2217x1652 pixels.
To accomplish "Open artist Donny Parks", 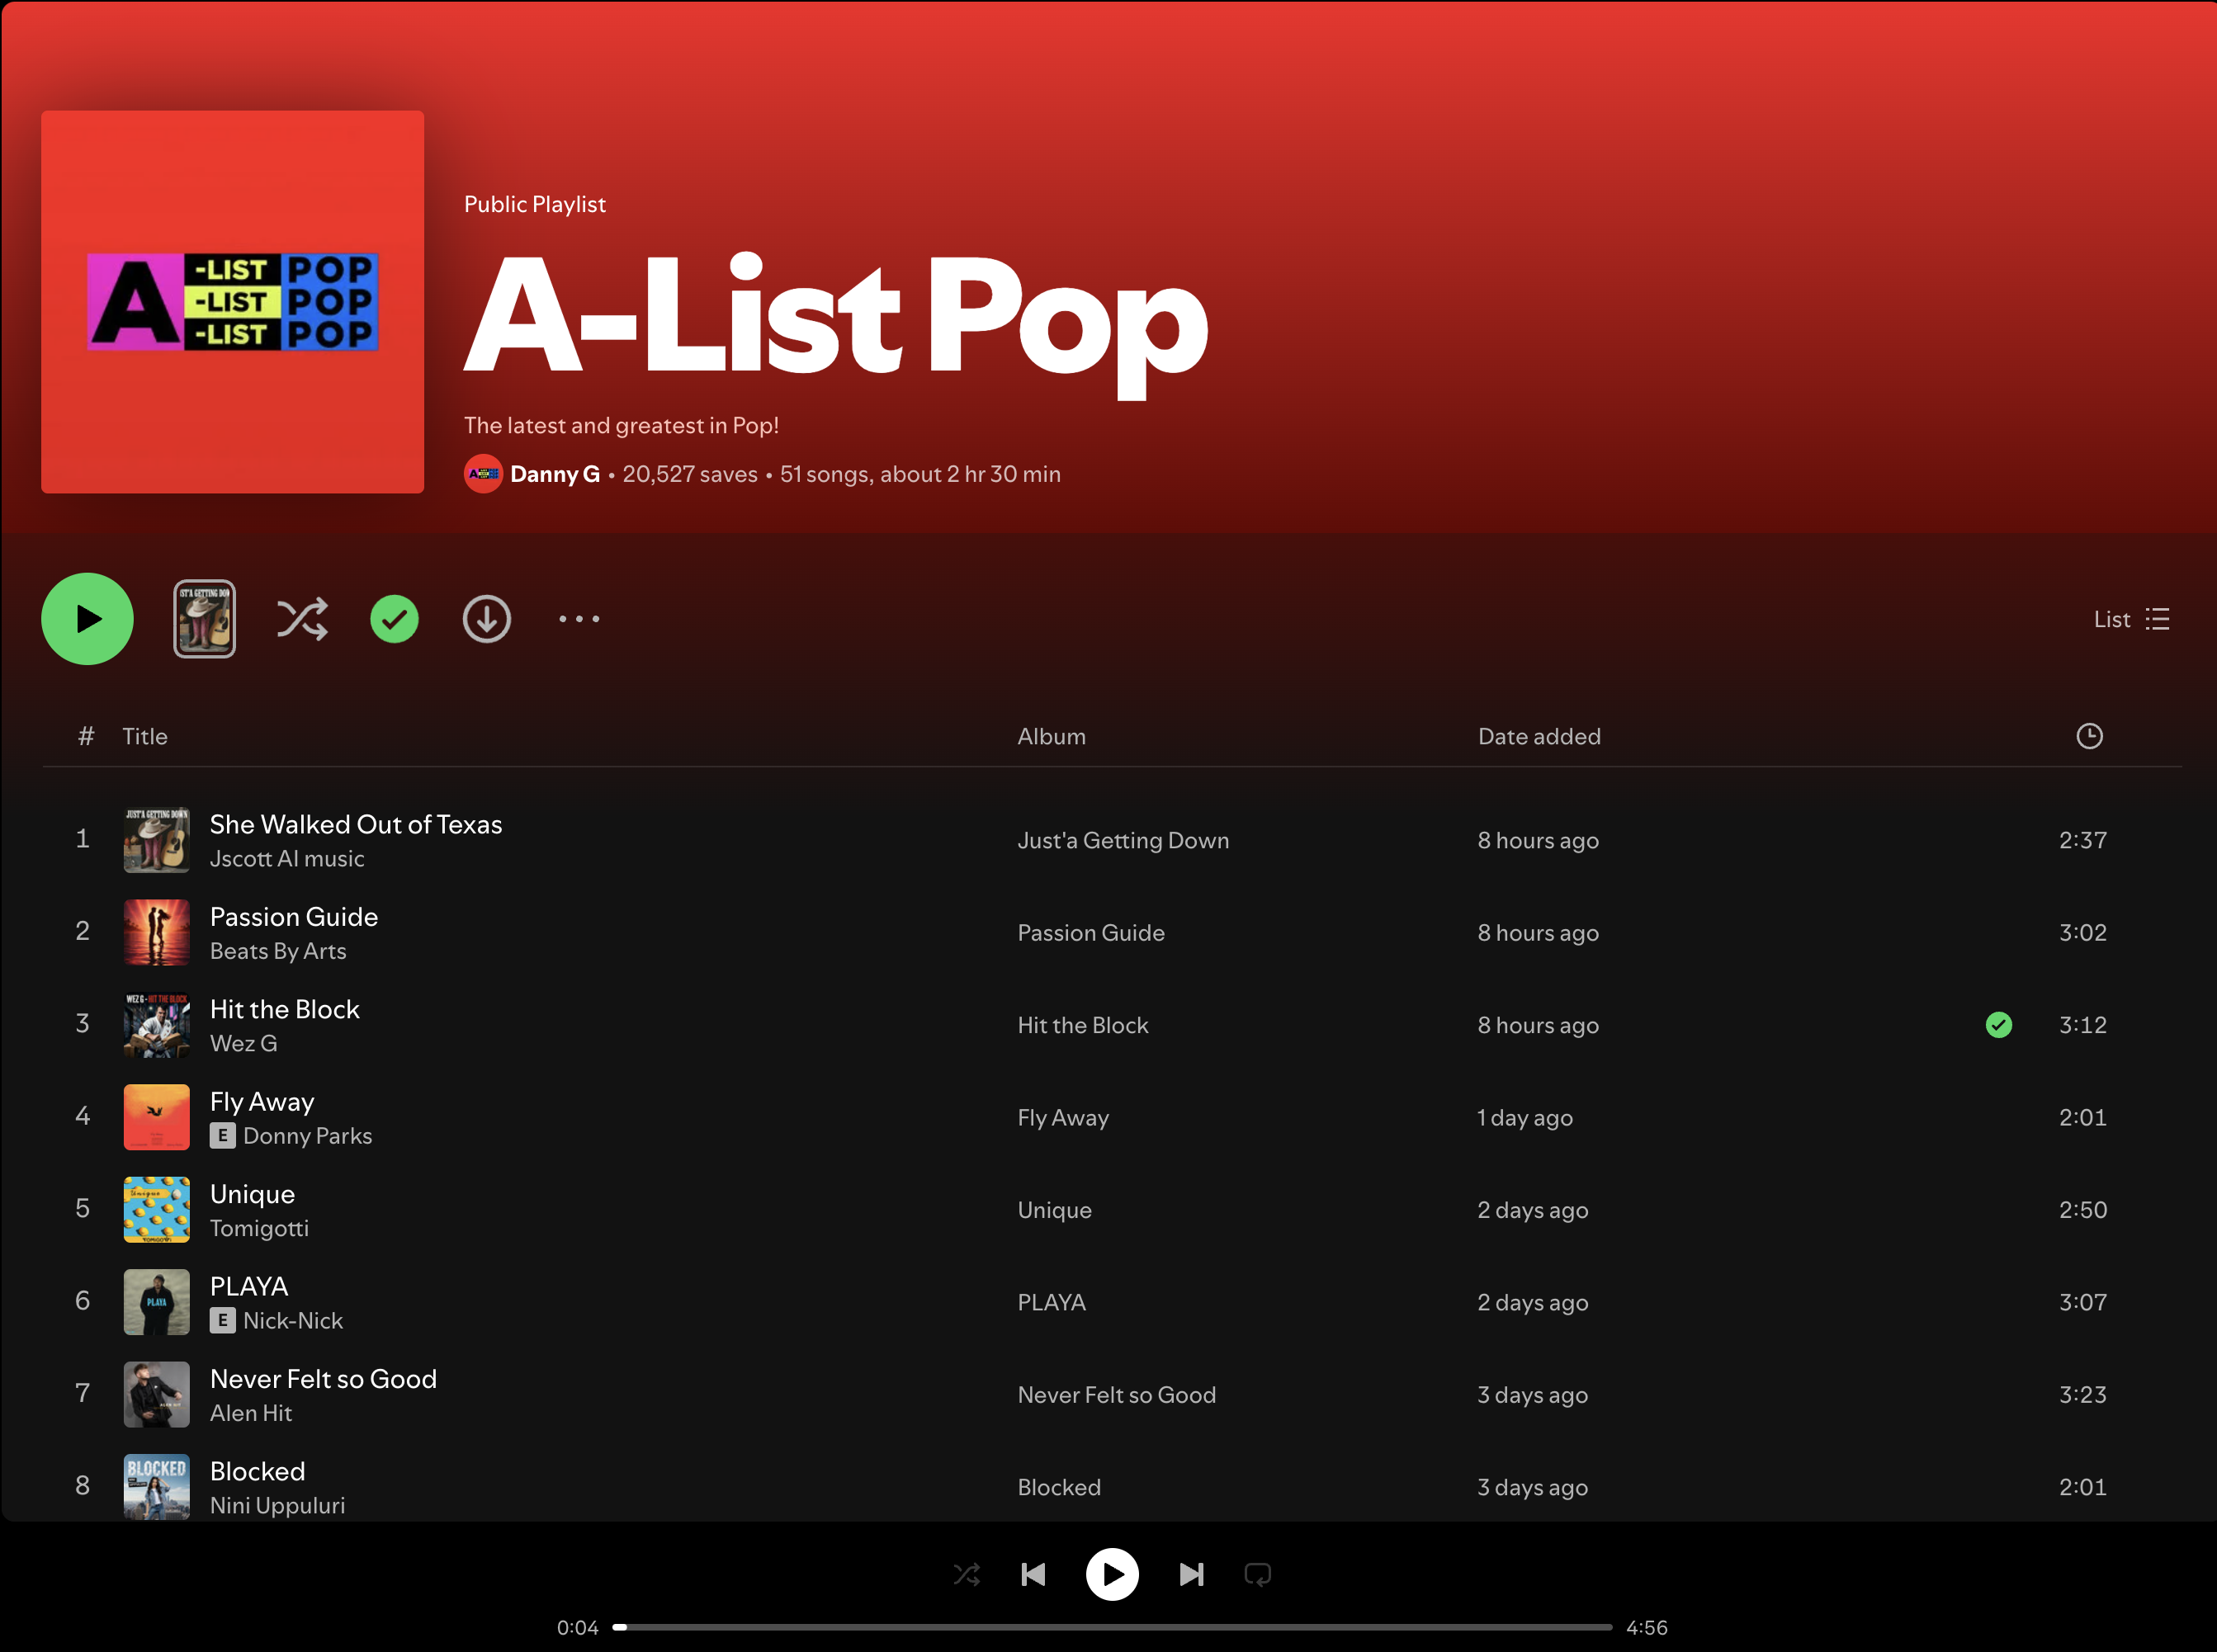I will coord(308,1136).
